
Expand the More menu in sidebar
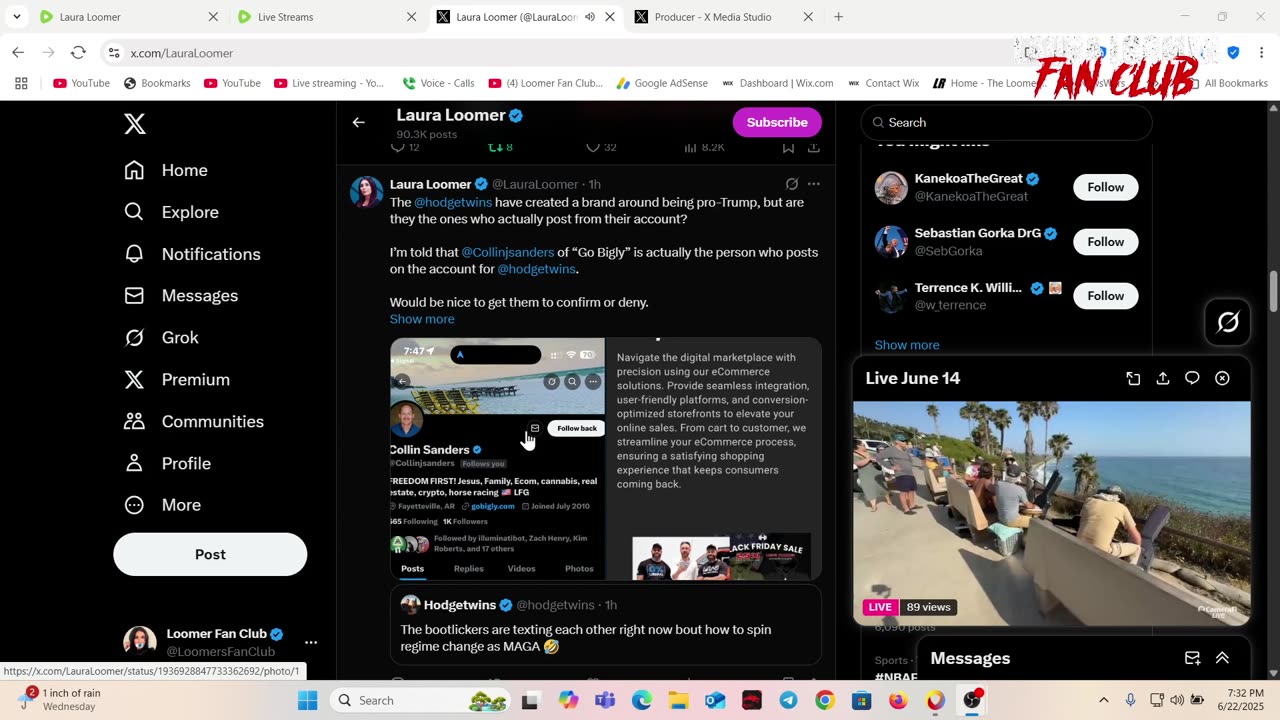click(x=162, y=505)
